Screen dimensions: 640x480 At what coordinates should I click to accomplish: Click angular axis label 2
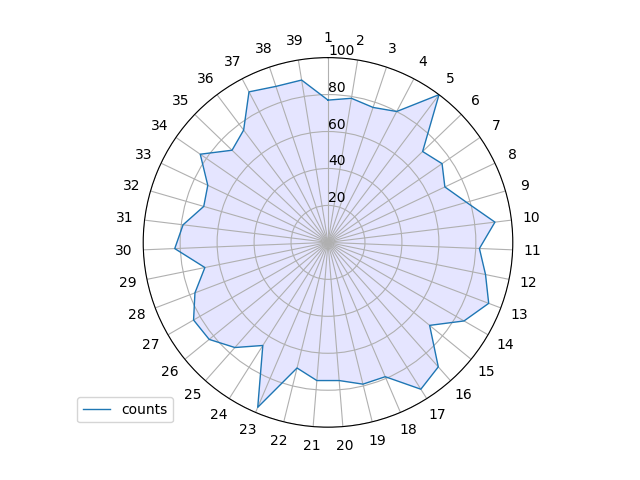(x=360, y=40)
